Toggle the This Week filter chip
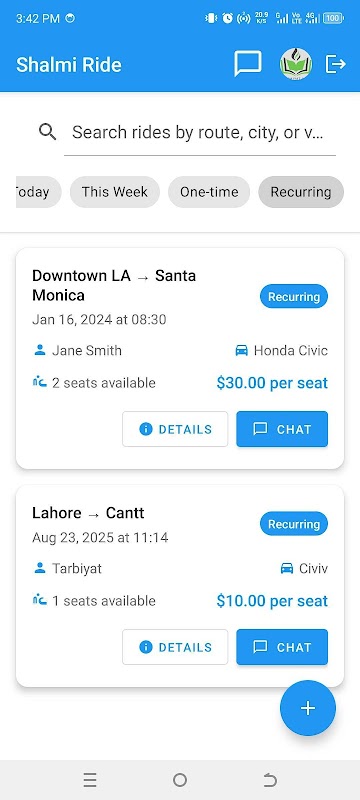The image size is (360, 800). (115, 192)
